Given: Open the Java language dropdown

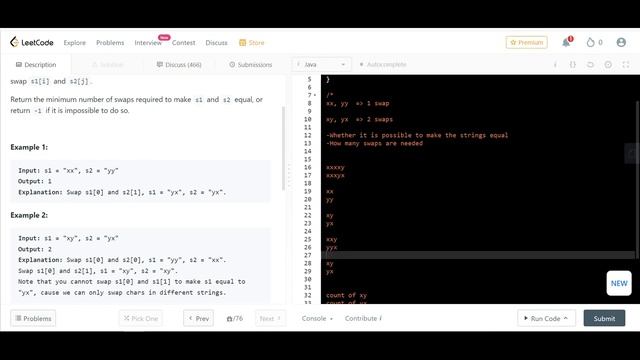Looking at the screenshot, I should [322, 64].
